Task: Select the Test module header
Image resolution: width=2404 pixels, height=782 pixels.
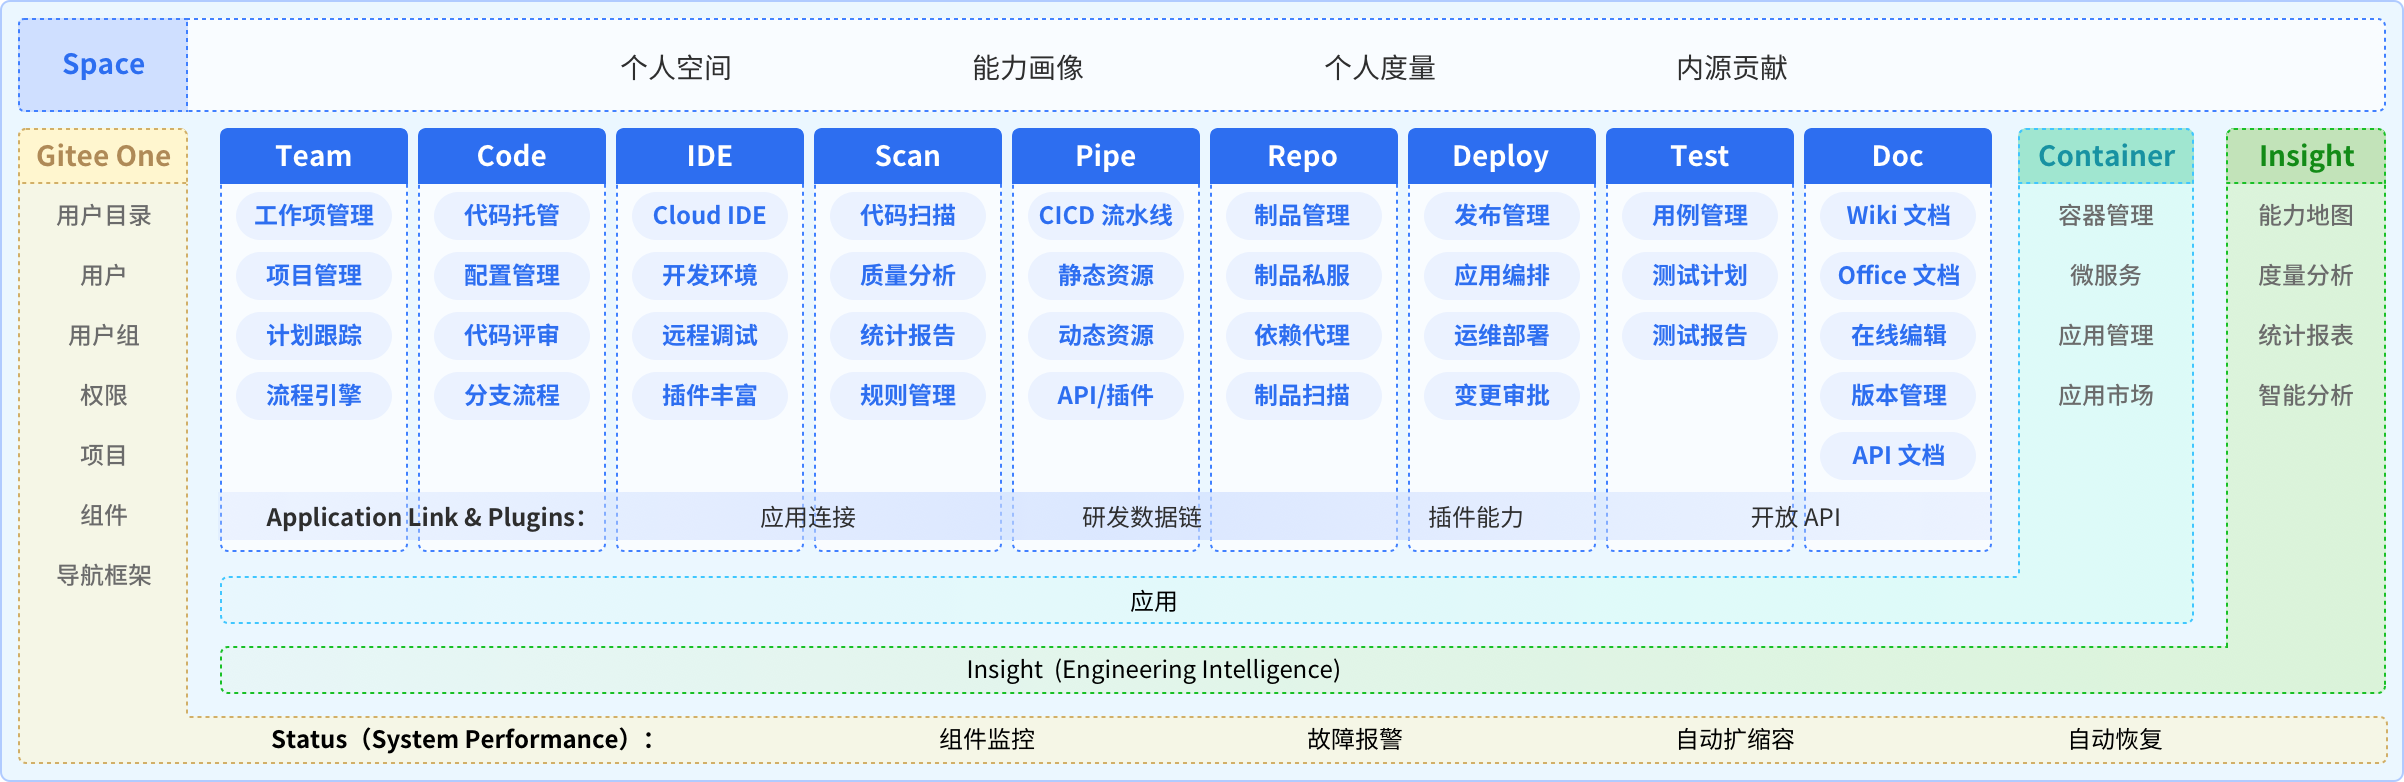Action: pos(1700,156)
